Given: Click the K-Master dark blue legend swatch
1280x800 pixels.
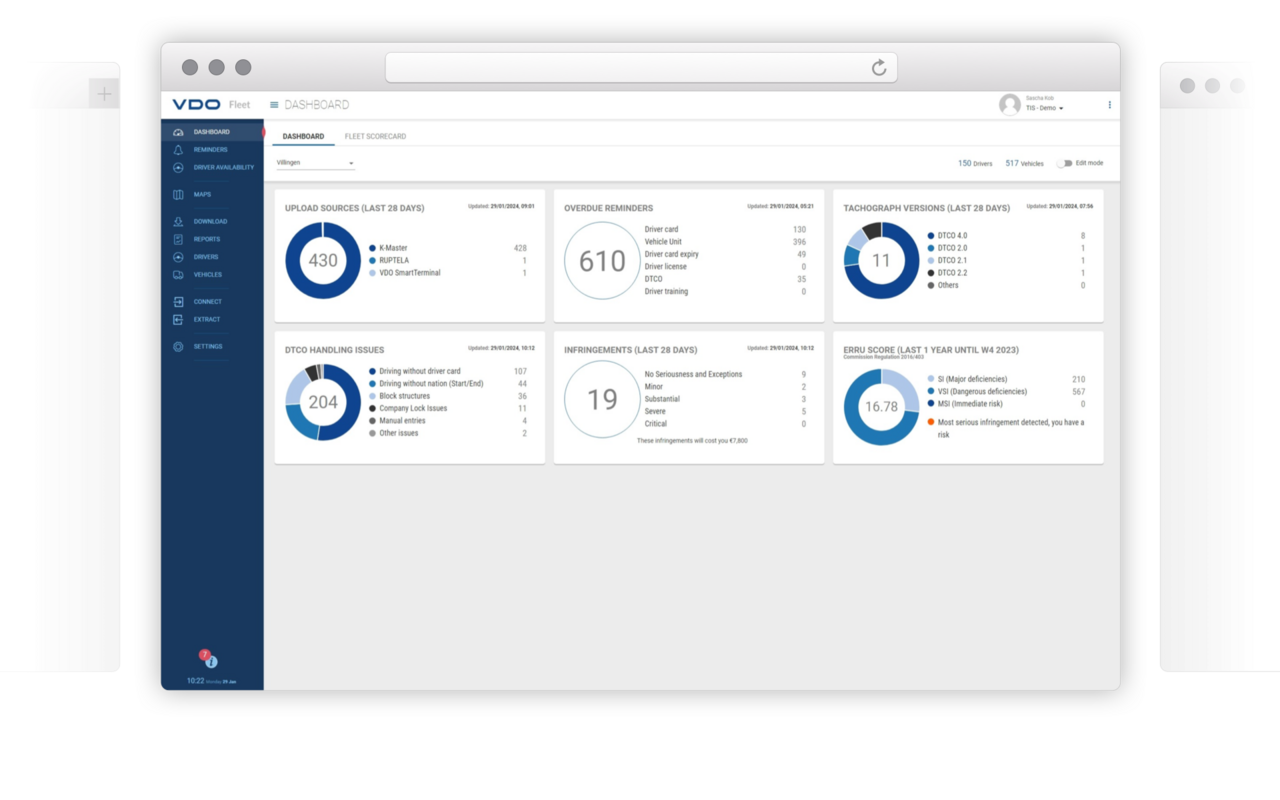Looking at the screenshot, I should click(x=372, y=248).
